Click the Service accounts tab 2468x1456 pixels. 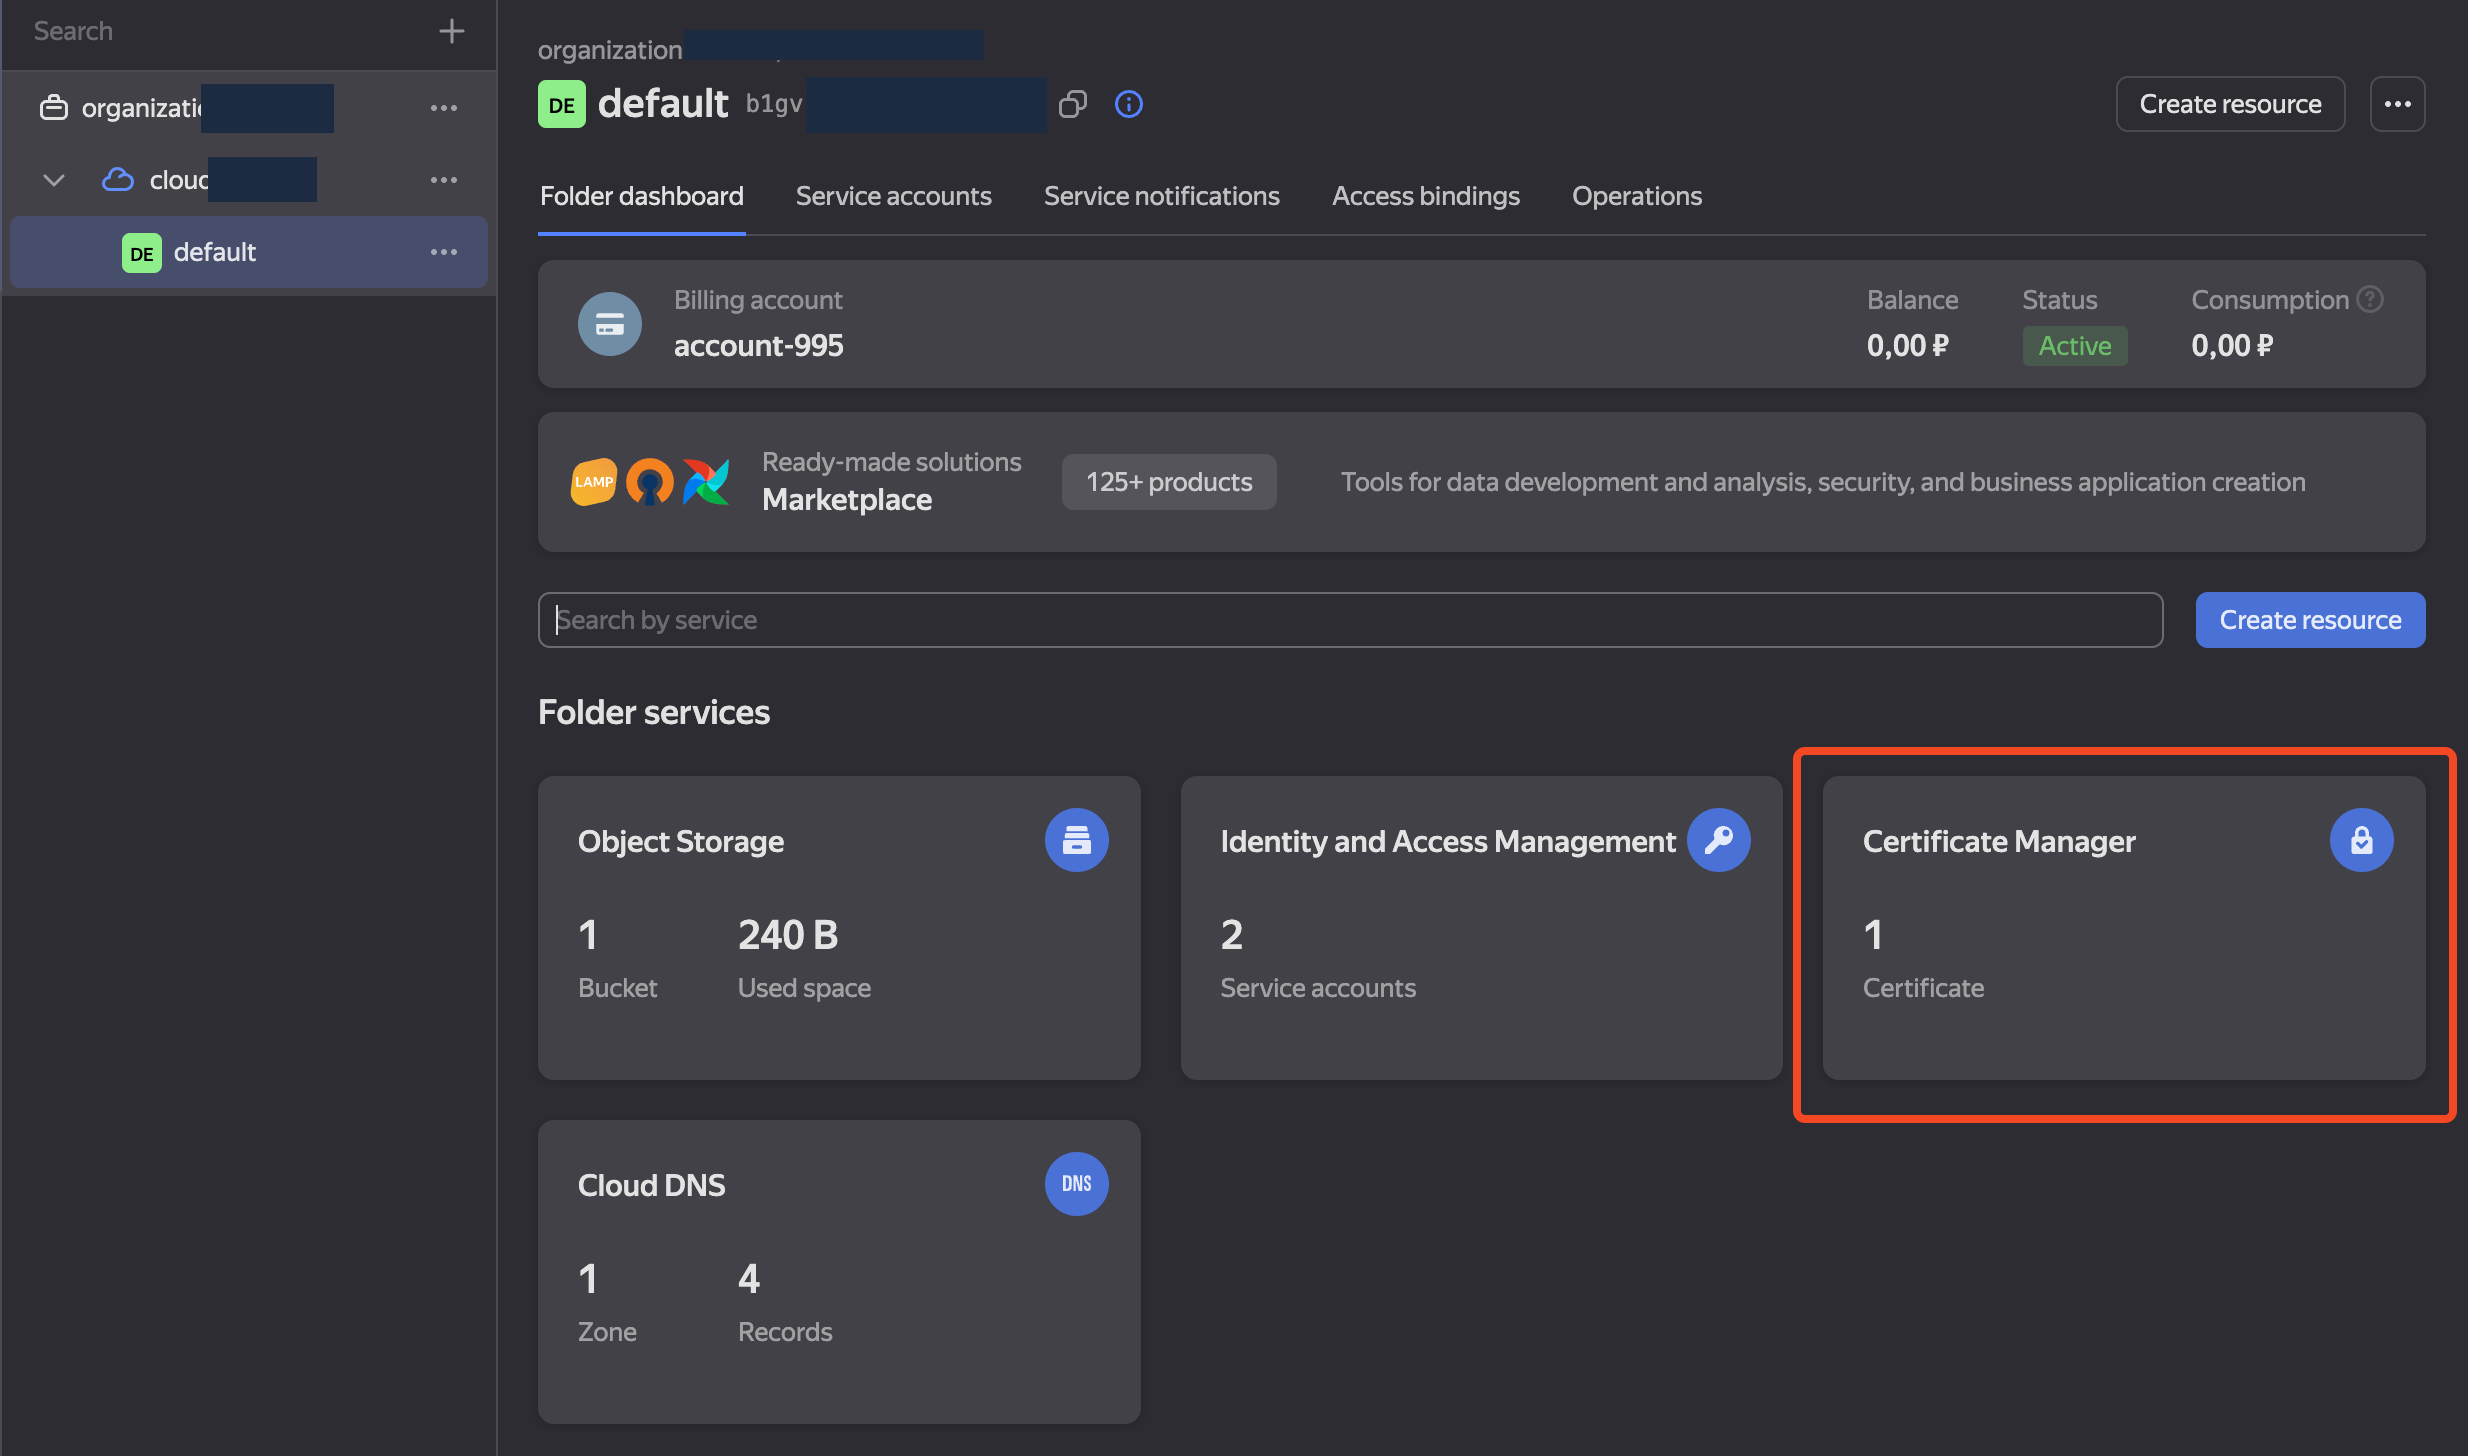click(893, 194)
